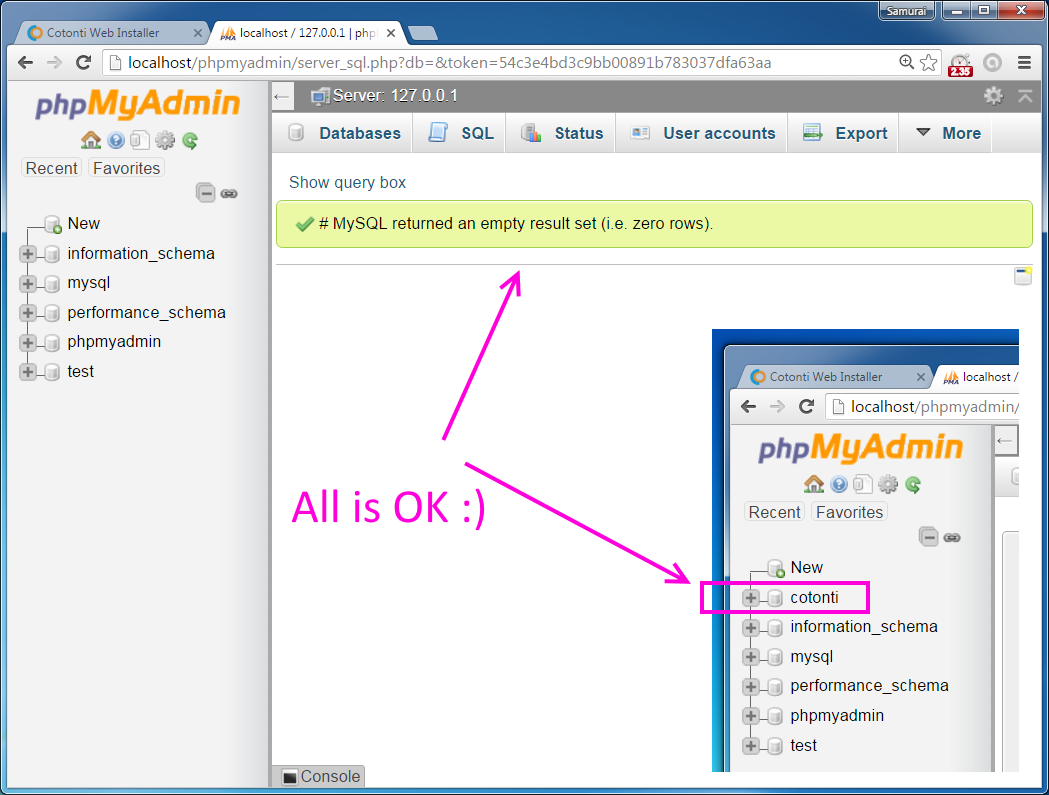Click the Favorites button in the inset screenshot
The height and width of the screenshot is (795, 1049).
[850, 512]
